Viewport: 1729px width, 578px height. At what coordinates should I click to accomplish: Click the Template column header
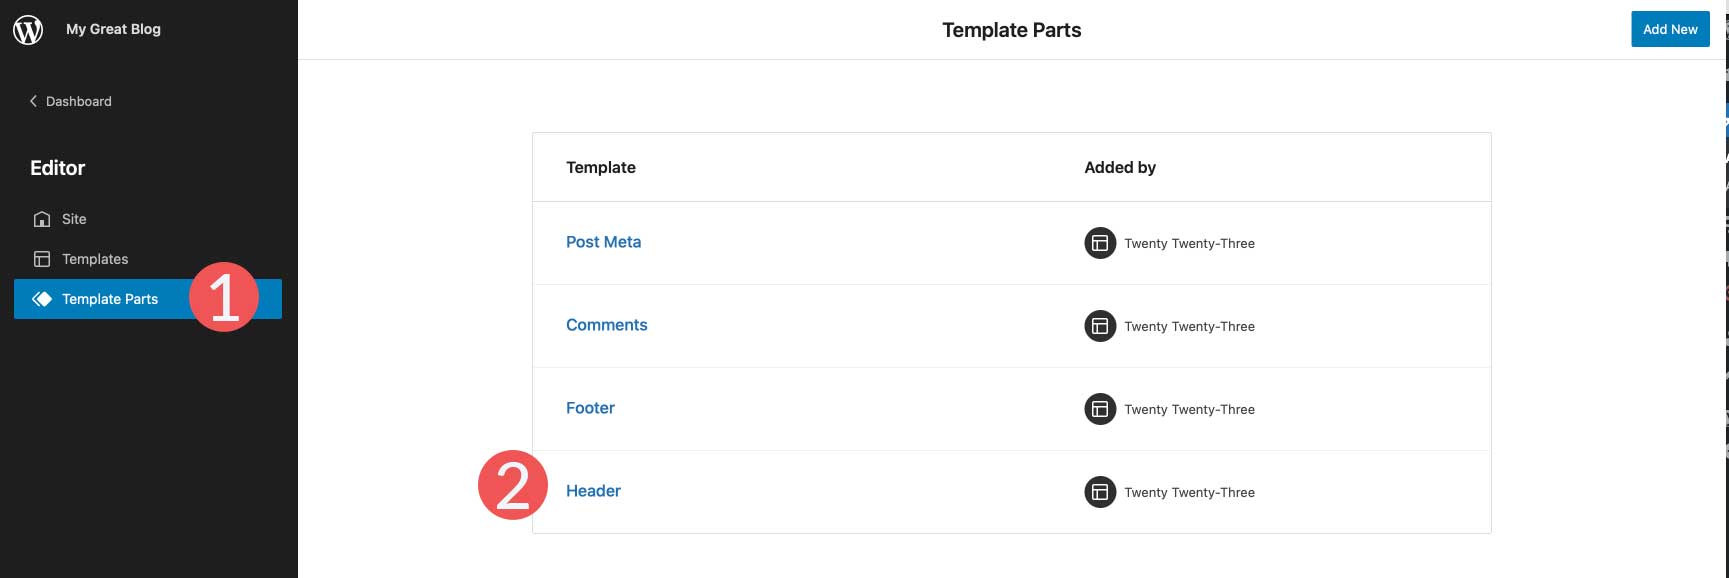[x=600, y=167]
